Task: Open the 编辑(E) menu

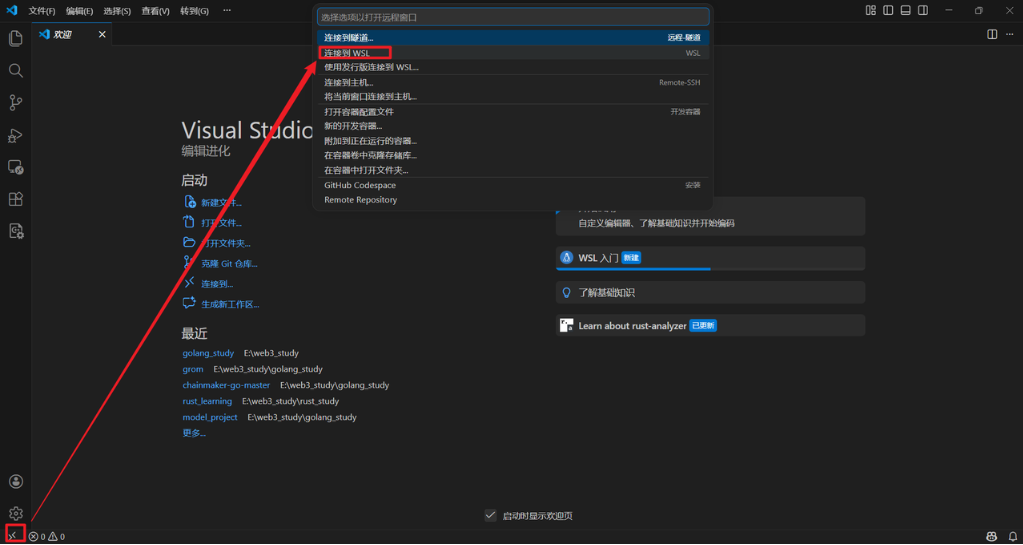Action: [80, 11]
